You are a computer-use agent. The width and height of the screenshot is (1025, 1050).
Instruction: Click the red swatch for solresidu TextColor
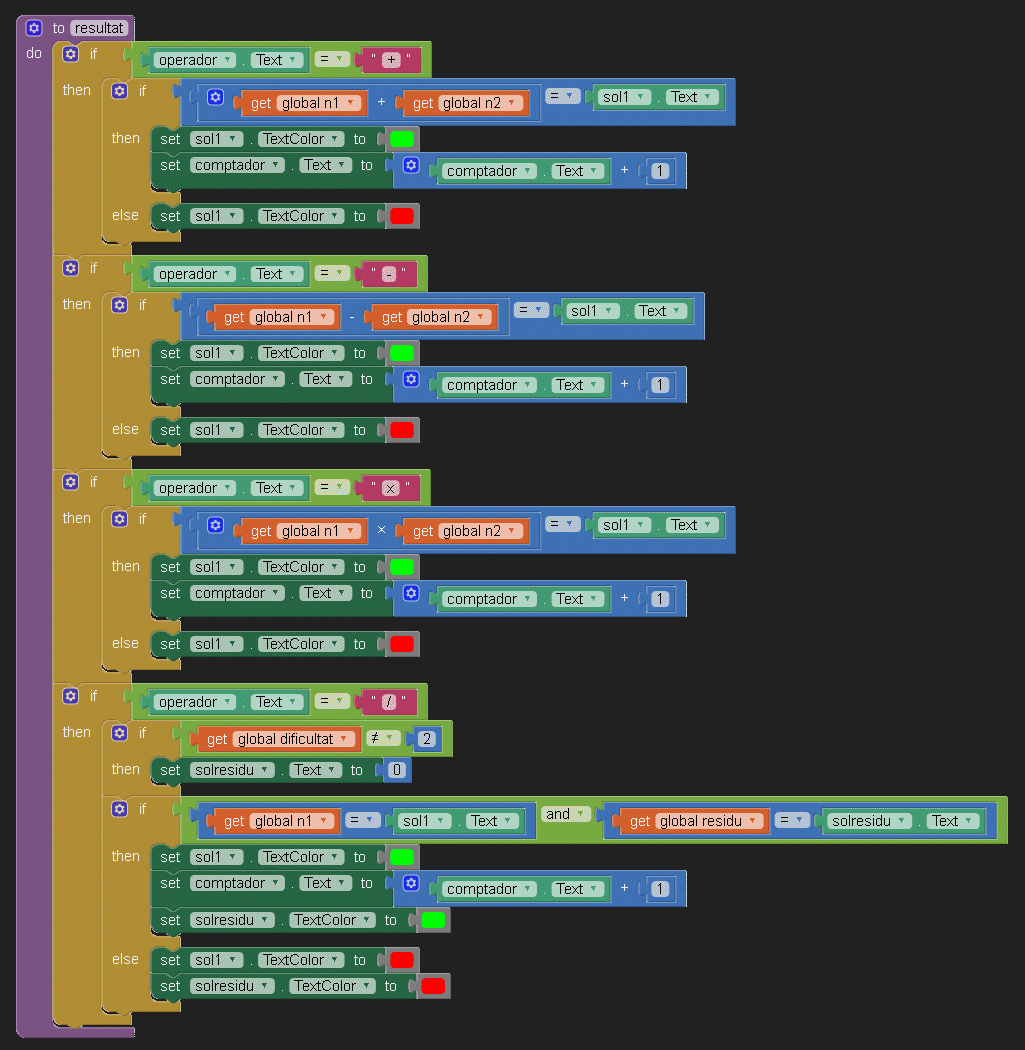(x=433, y=986)
